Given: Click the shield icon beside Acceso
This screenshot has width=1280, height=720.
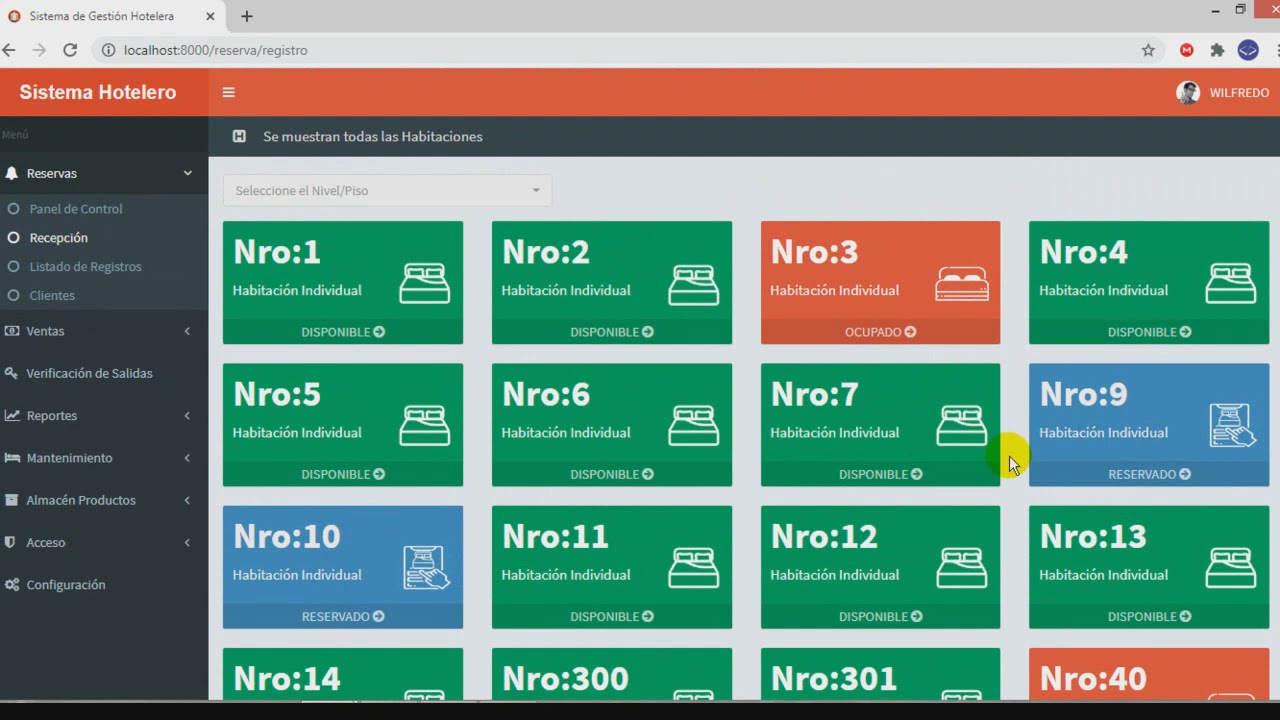Looking at the screenshot, I should coord(10,542).
